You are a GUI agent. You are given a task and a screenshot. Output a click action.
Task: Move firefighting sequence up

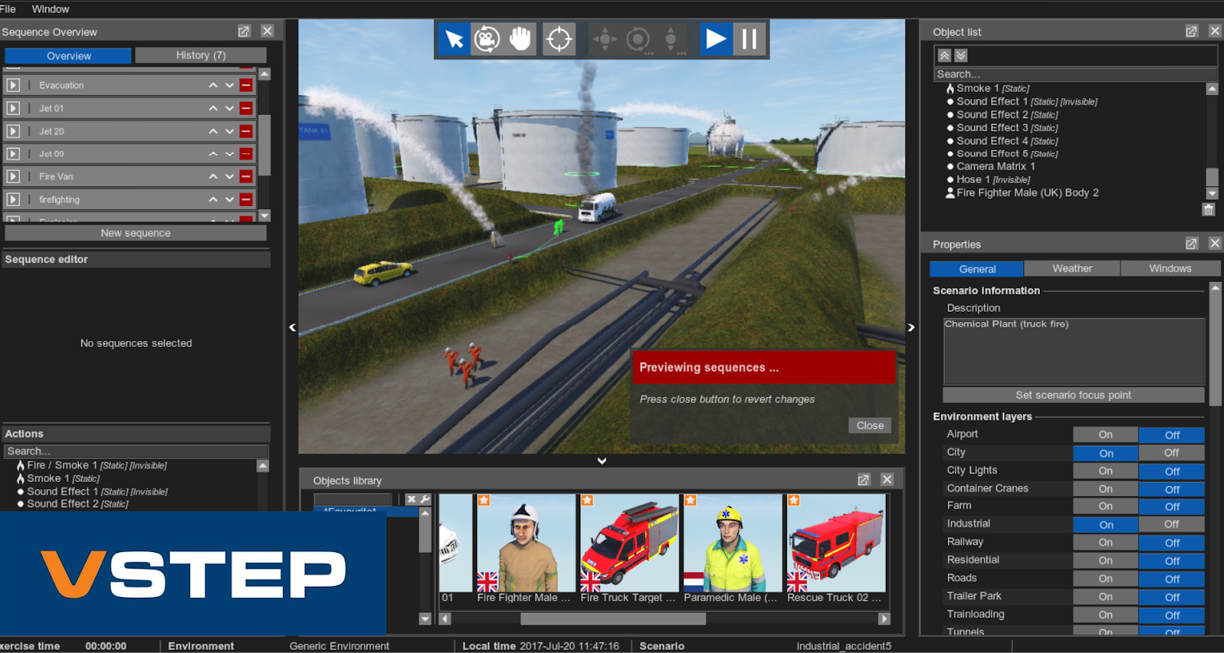[213, 200]
